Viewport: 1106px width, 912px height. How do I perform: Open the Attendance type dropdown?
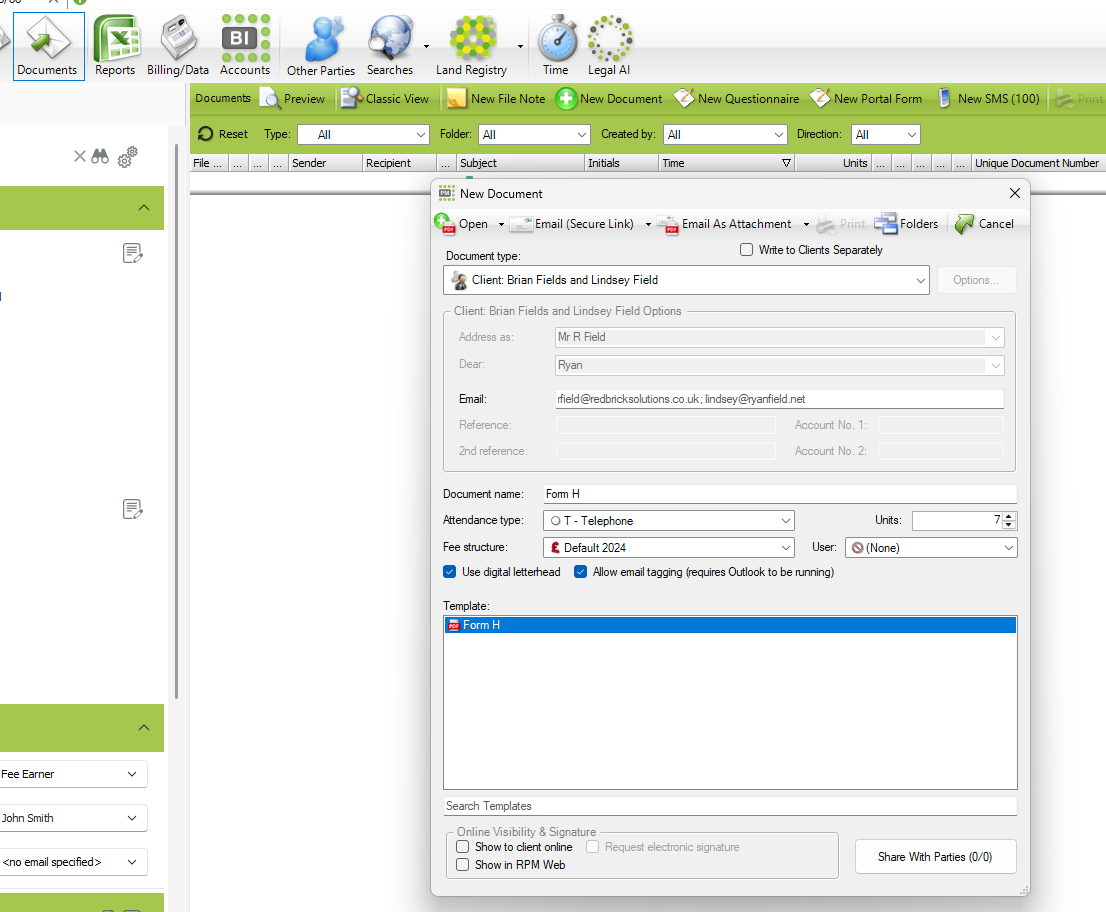click(785, 521)
